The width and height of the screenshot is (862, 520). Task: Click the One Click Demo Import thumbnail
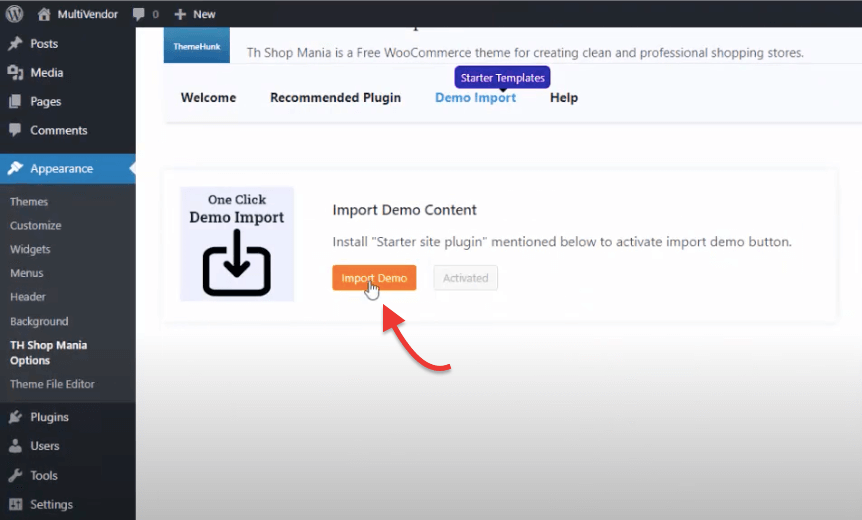(237, 244)
